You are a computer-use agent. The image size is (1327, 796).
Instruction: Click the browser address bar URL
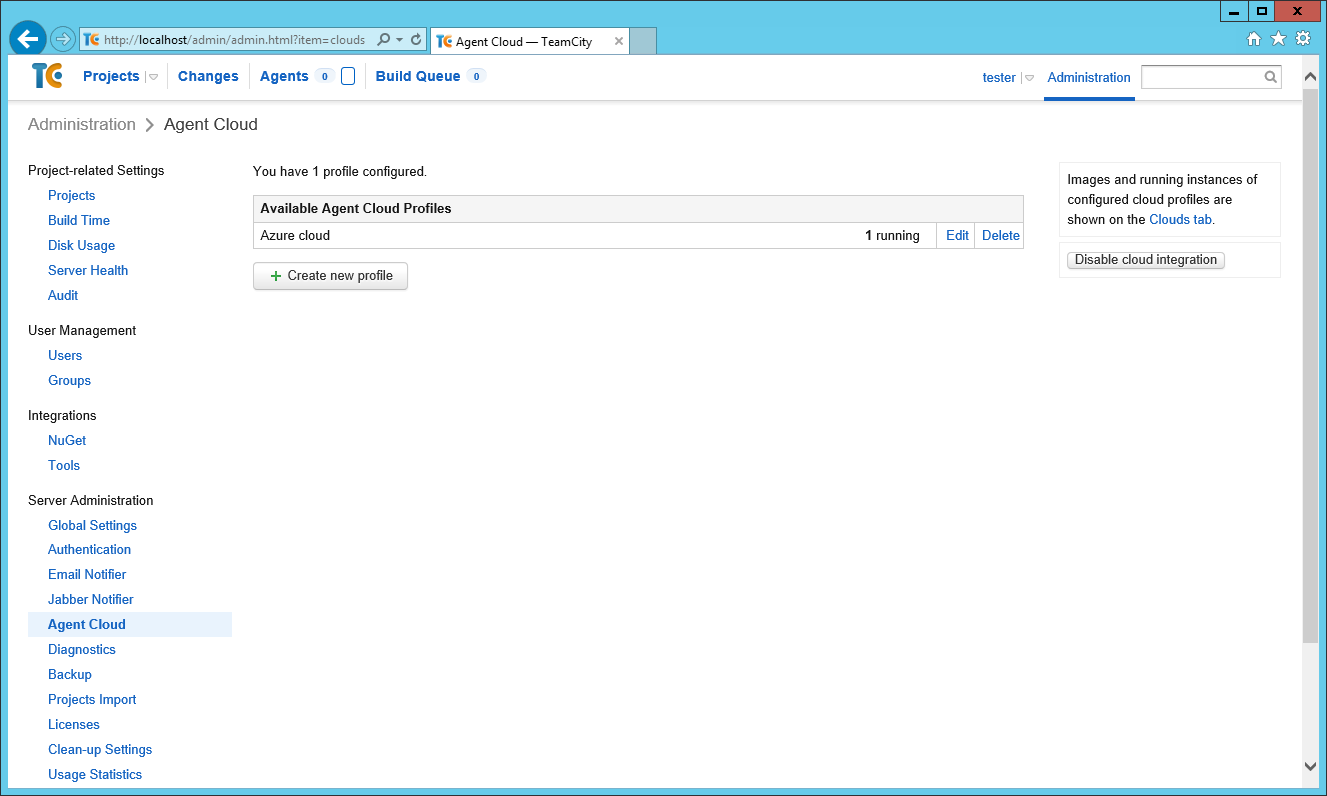[x=234, y=40]
